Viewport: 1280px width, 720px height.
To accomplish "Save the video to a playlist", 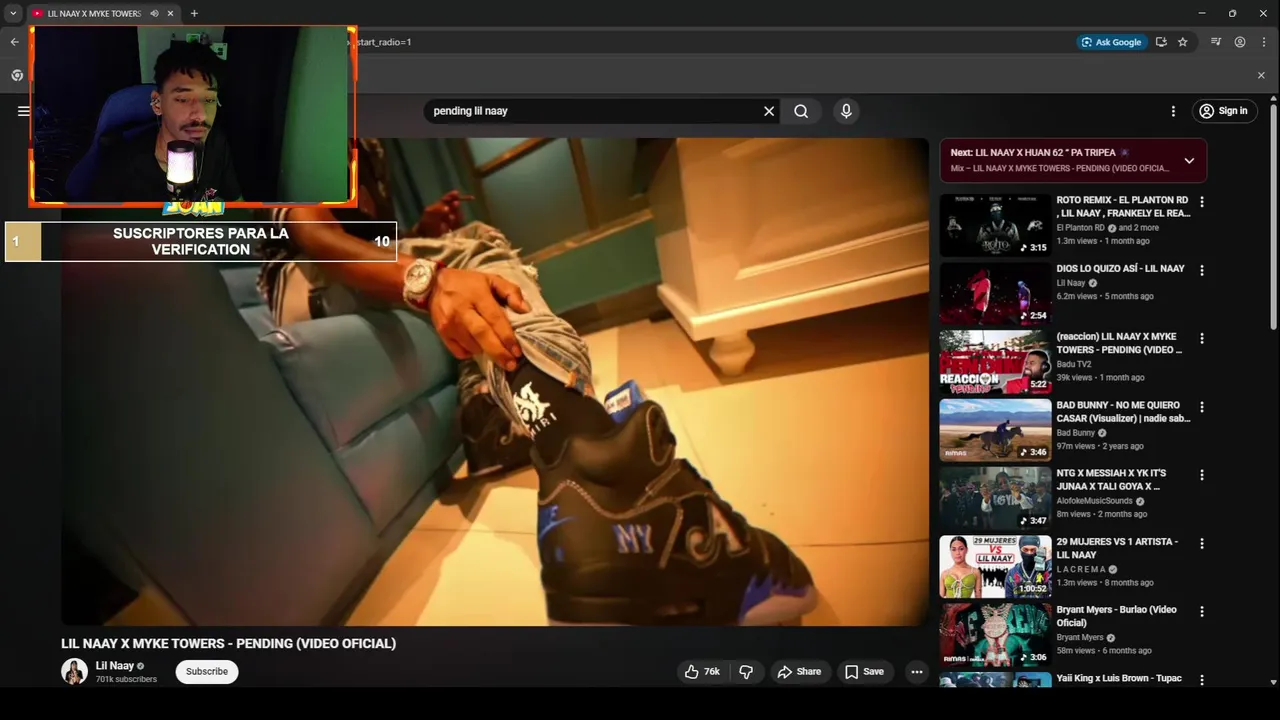I will point(864,672).
